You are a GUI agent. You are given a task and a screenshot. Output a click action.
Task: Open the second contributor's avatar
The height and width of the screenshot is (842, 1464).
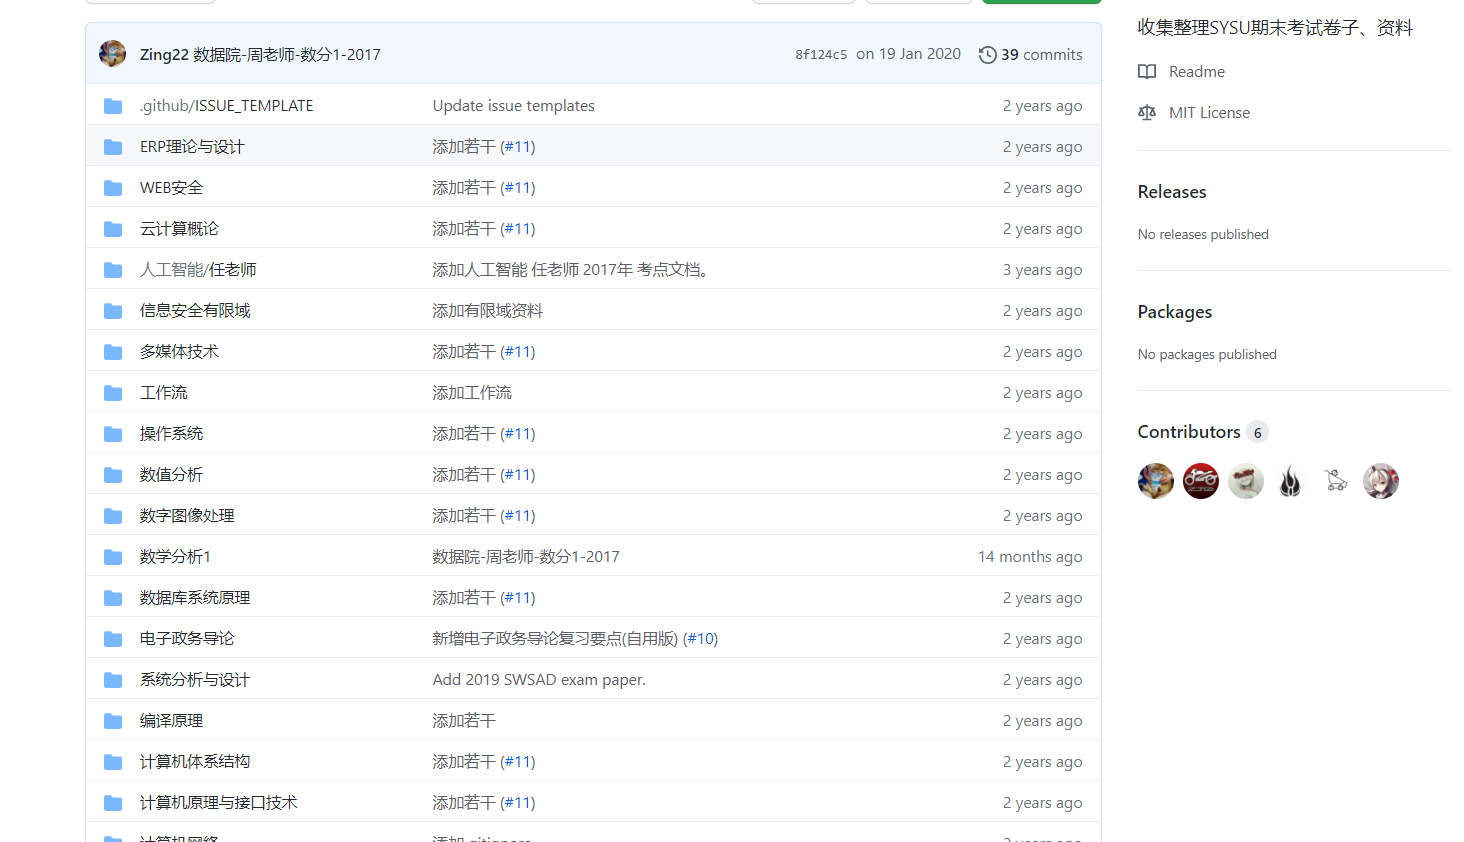[x=1200, y=481]
